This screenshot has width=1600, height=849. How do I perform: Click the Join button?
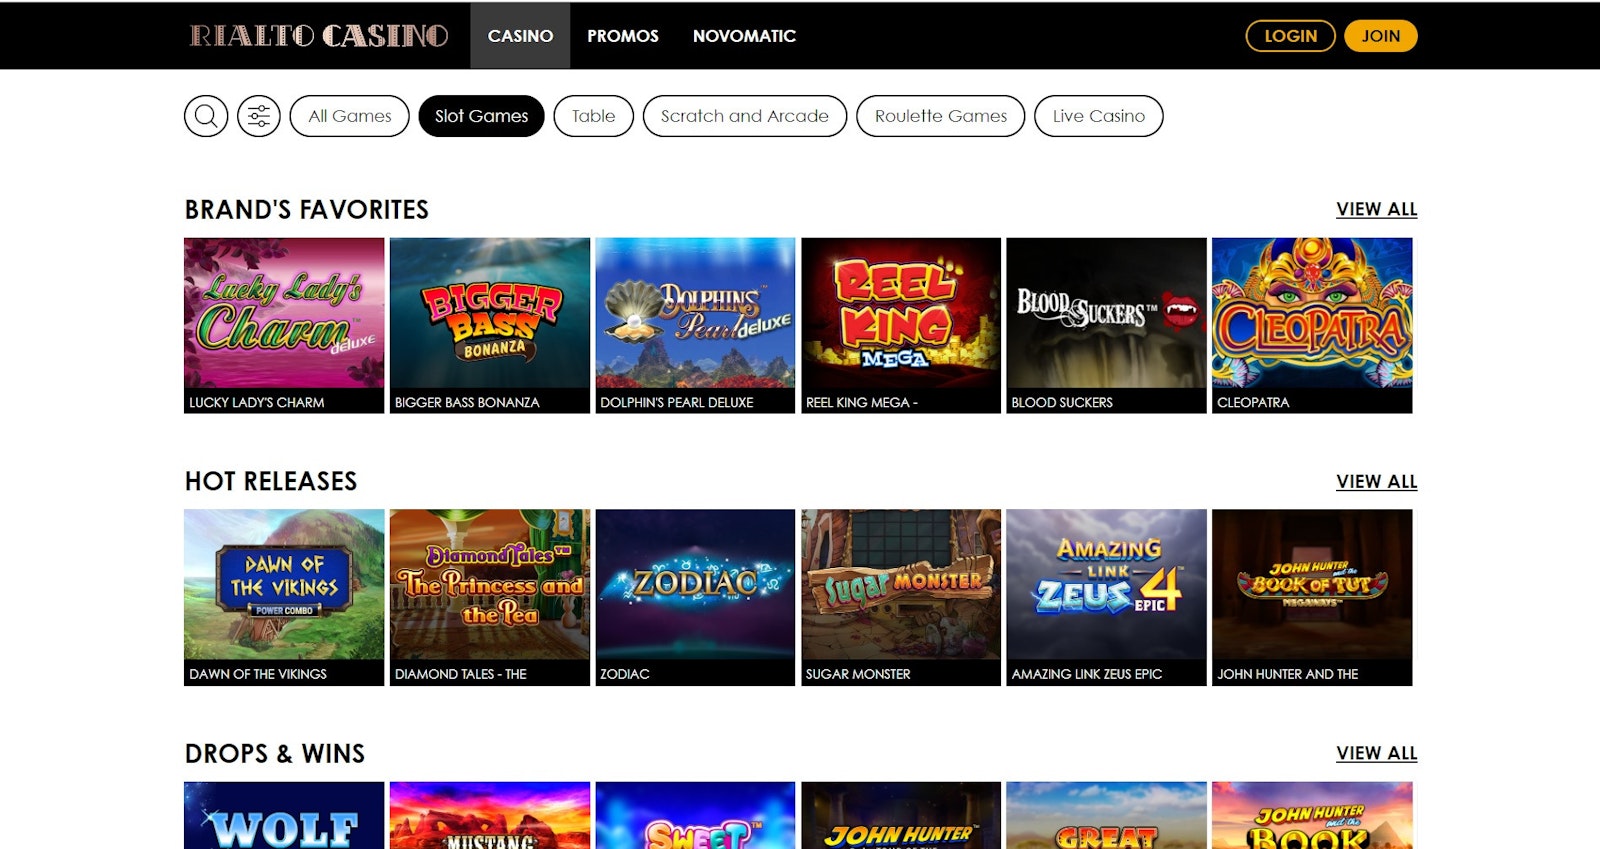(1381, 36)
